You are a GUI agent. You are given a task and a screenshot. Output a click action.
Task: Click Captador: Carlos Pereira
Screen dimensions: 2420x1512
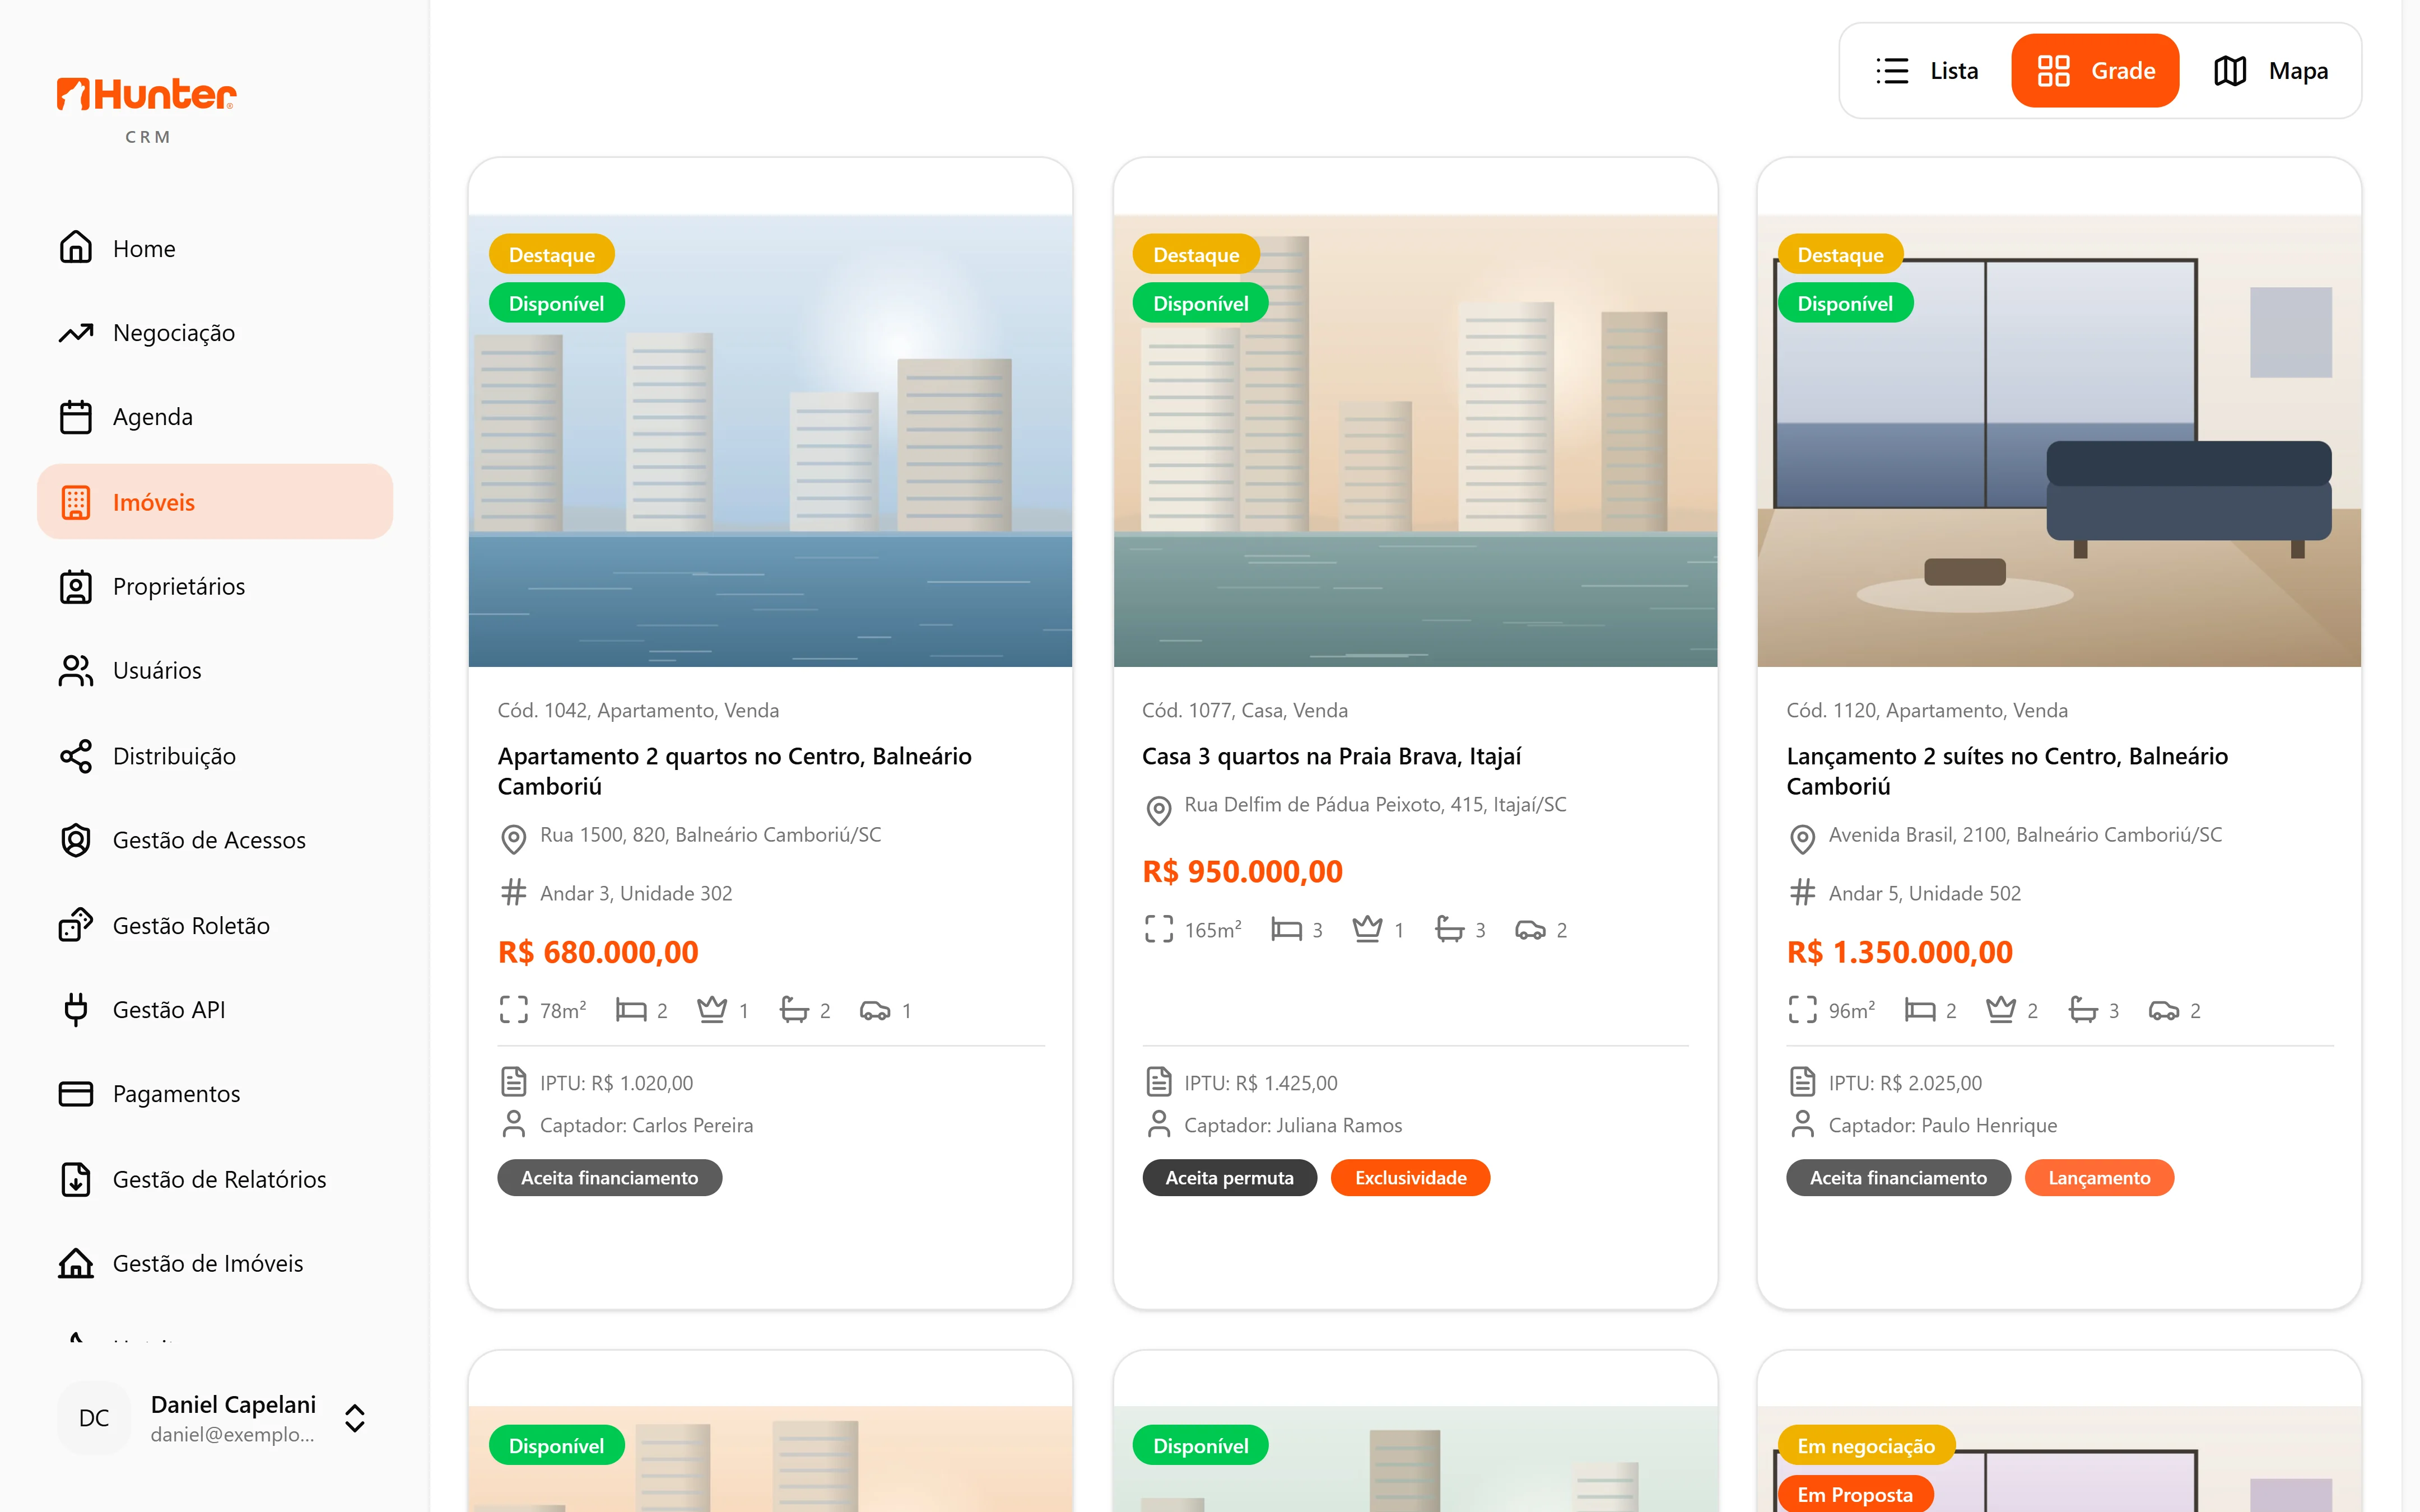(646, 1126)
